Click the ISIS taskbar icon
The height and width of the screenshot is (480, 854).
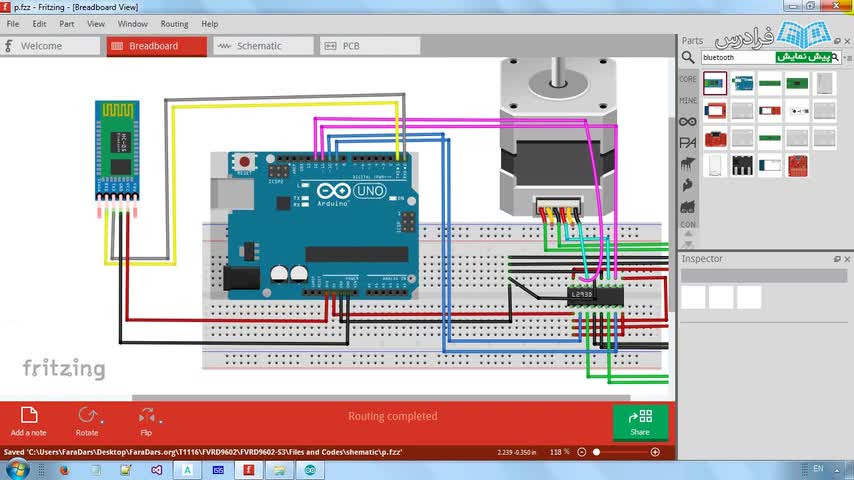click(x=218, y=470)
